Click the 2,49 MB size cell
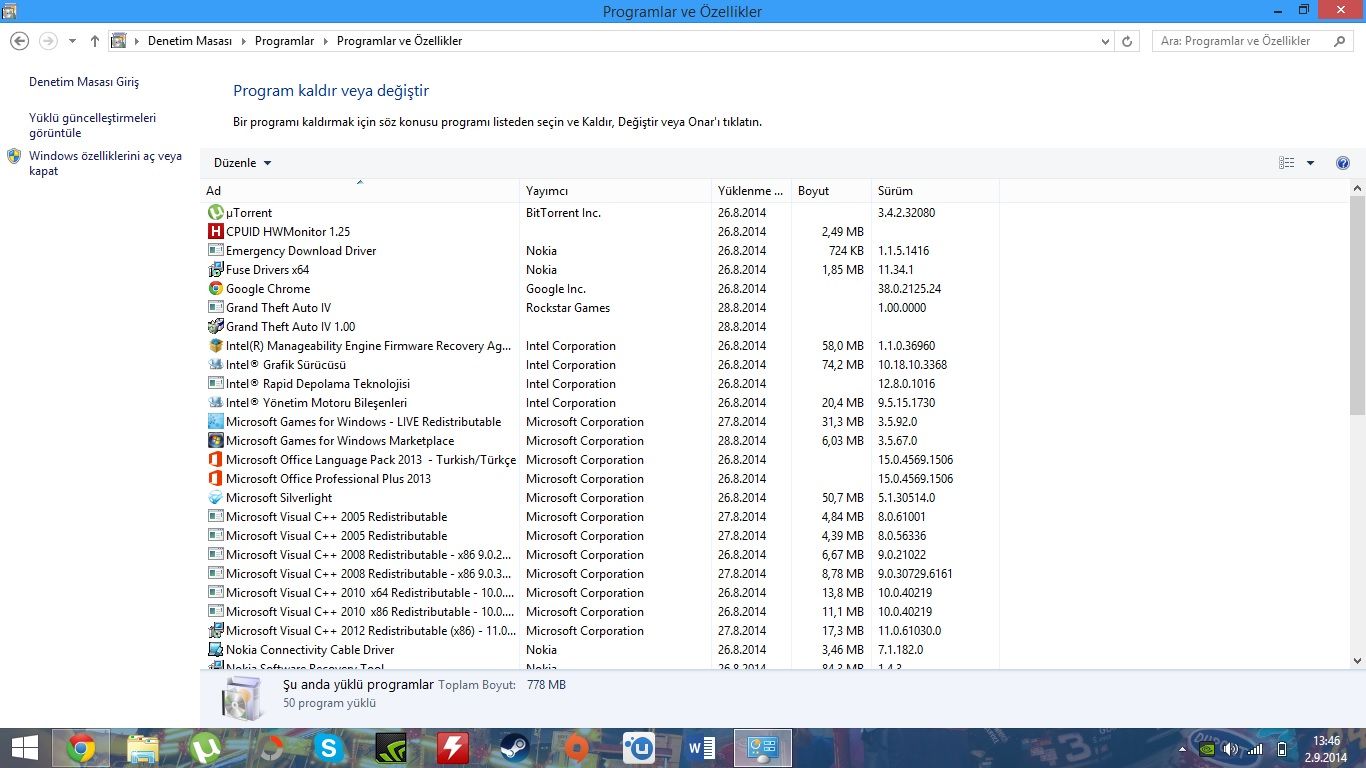The height and width of the screenshot is (768, 1366). click(x=841, y=232)
